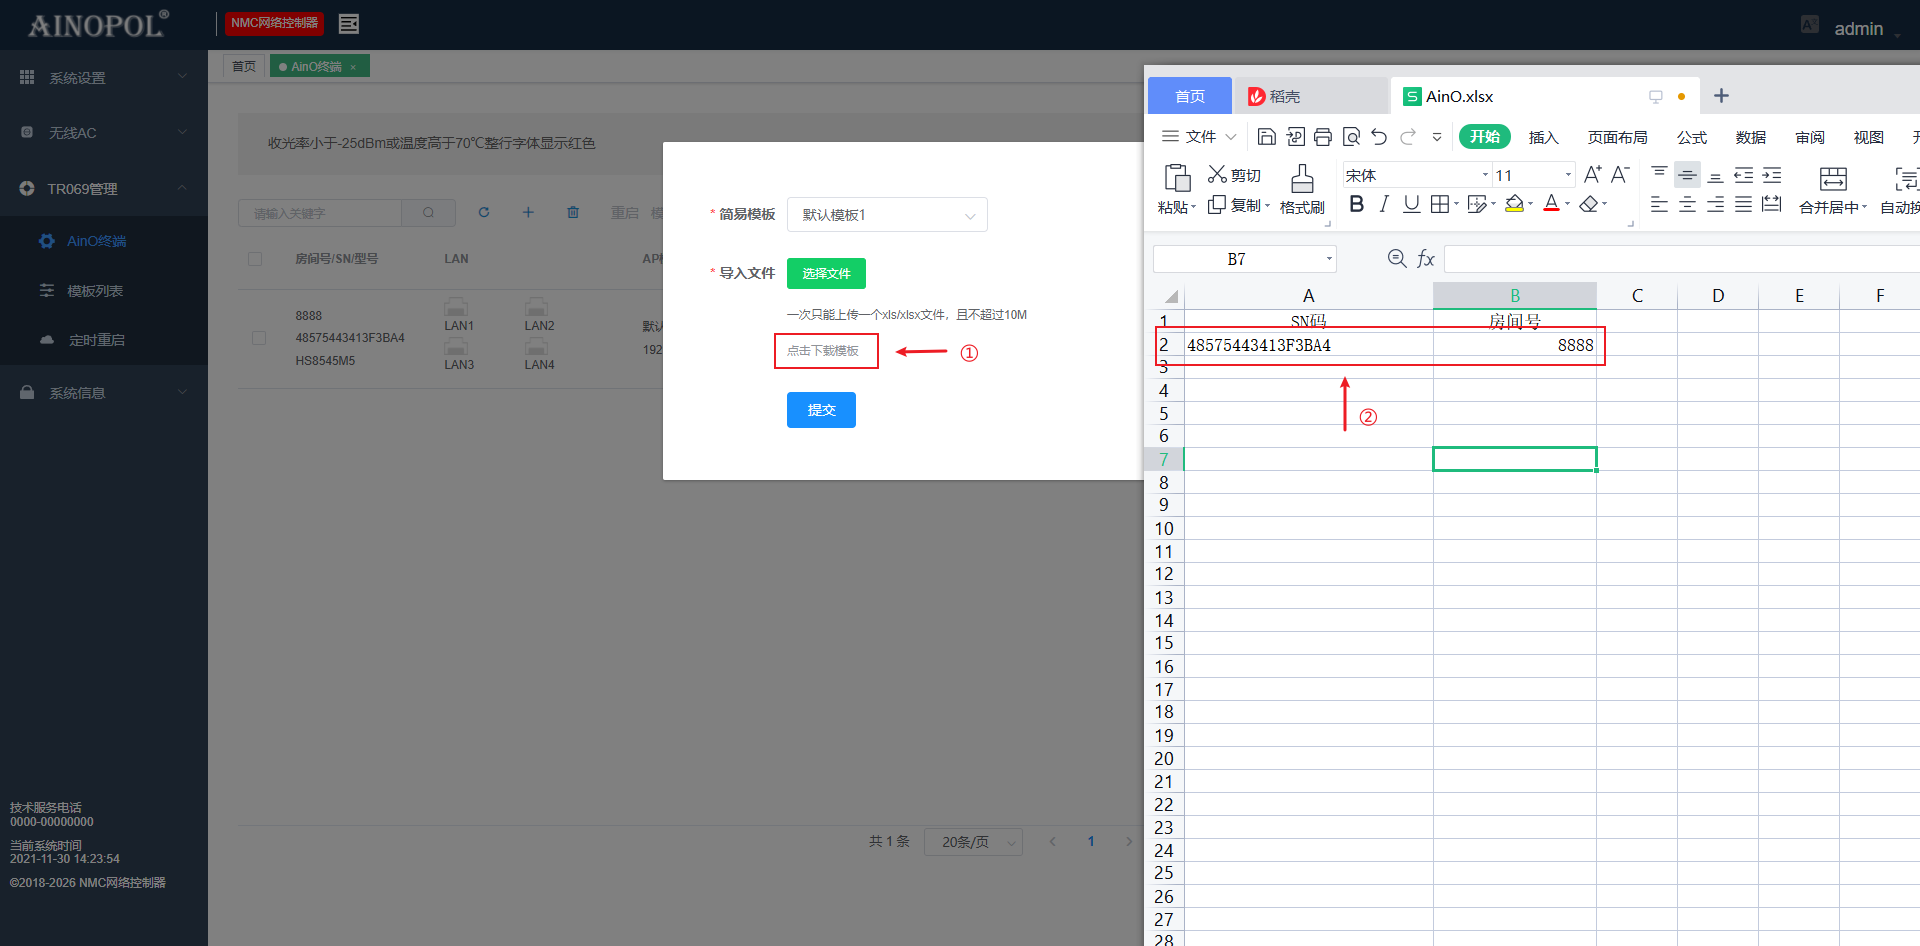Open the 简易模板 template dropdown
The width and height of the screenshot is (1920, 946).
(x=887, y=215)
